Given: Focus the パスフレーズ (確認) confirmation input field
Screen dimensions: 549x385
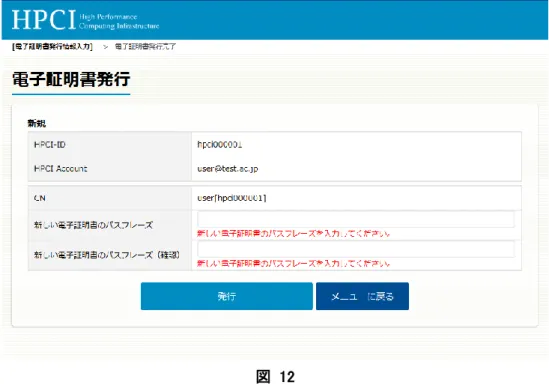Looking at the screenshot, I should click(x=356, y=249).
